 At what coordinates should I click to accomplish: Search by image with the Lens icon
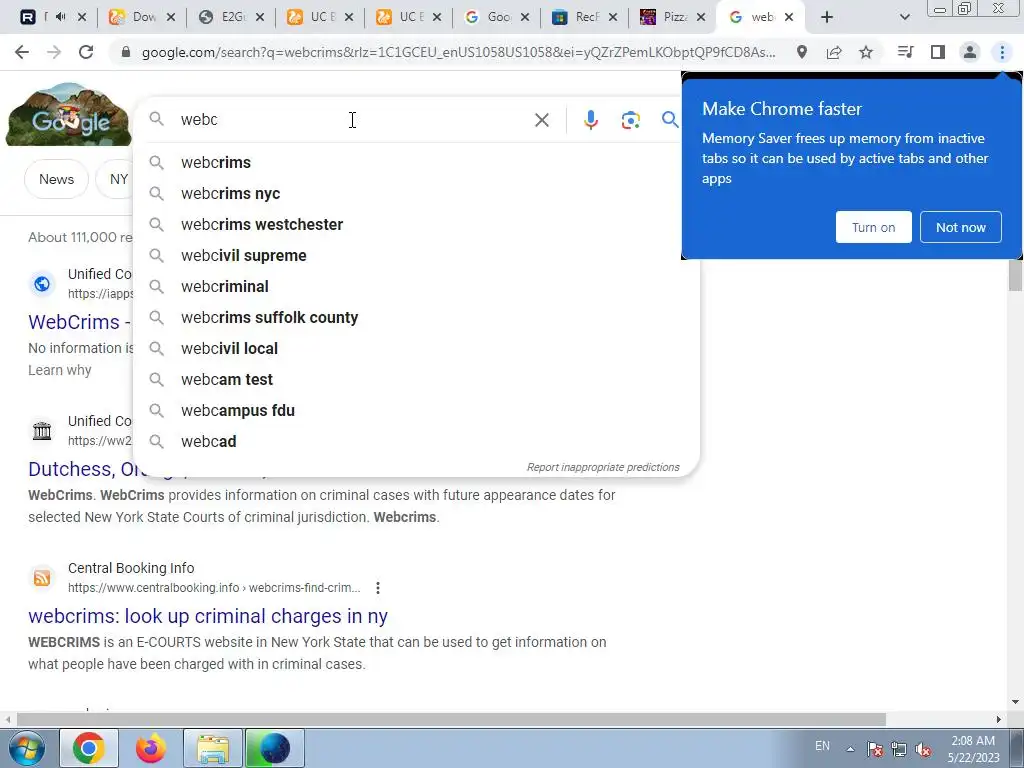[x=630, y=120]
